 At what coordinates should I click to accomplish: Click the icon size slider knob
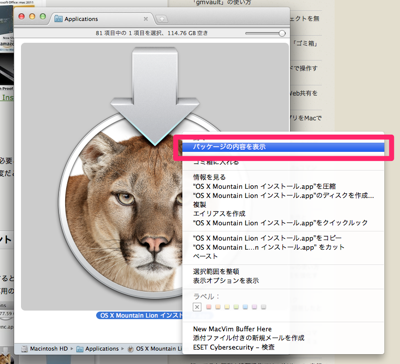pos(282,33)
